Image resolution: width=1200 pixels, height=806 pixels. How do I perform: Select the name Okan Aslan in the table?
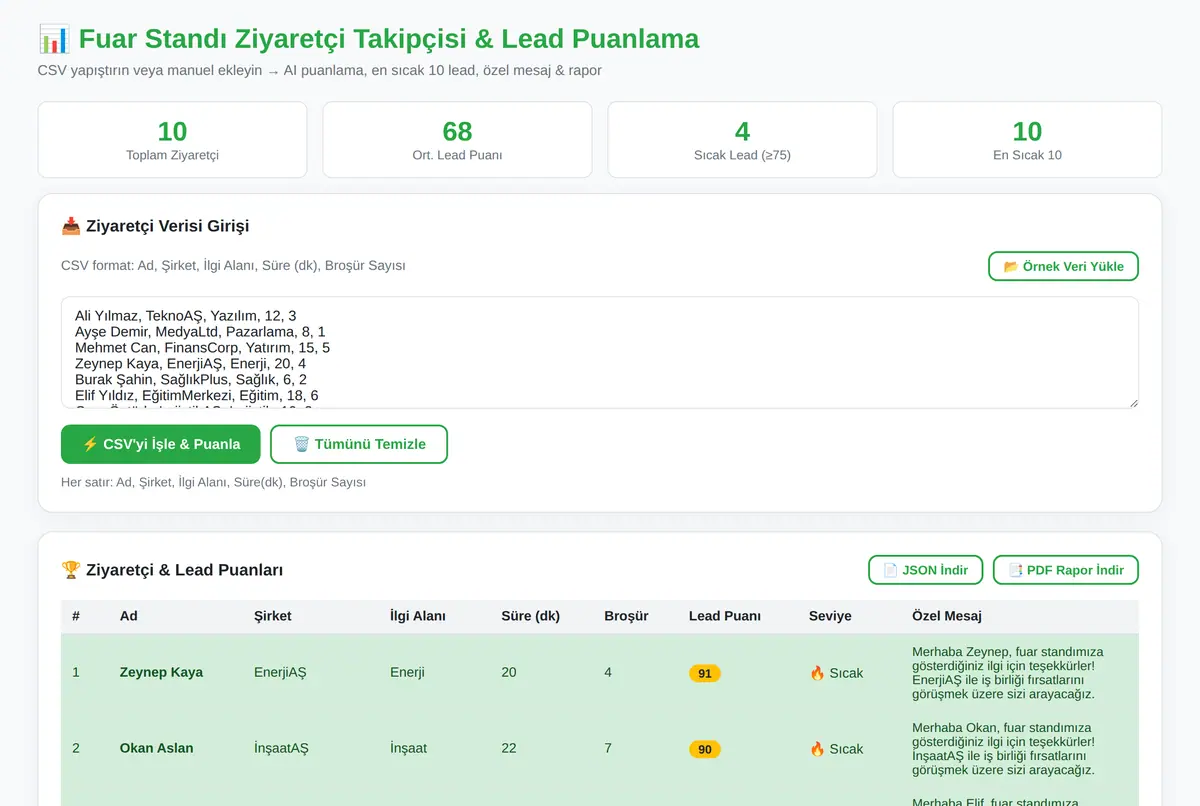coord(156,748)
